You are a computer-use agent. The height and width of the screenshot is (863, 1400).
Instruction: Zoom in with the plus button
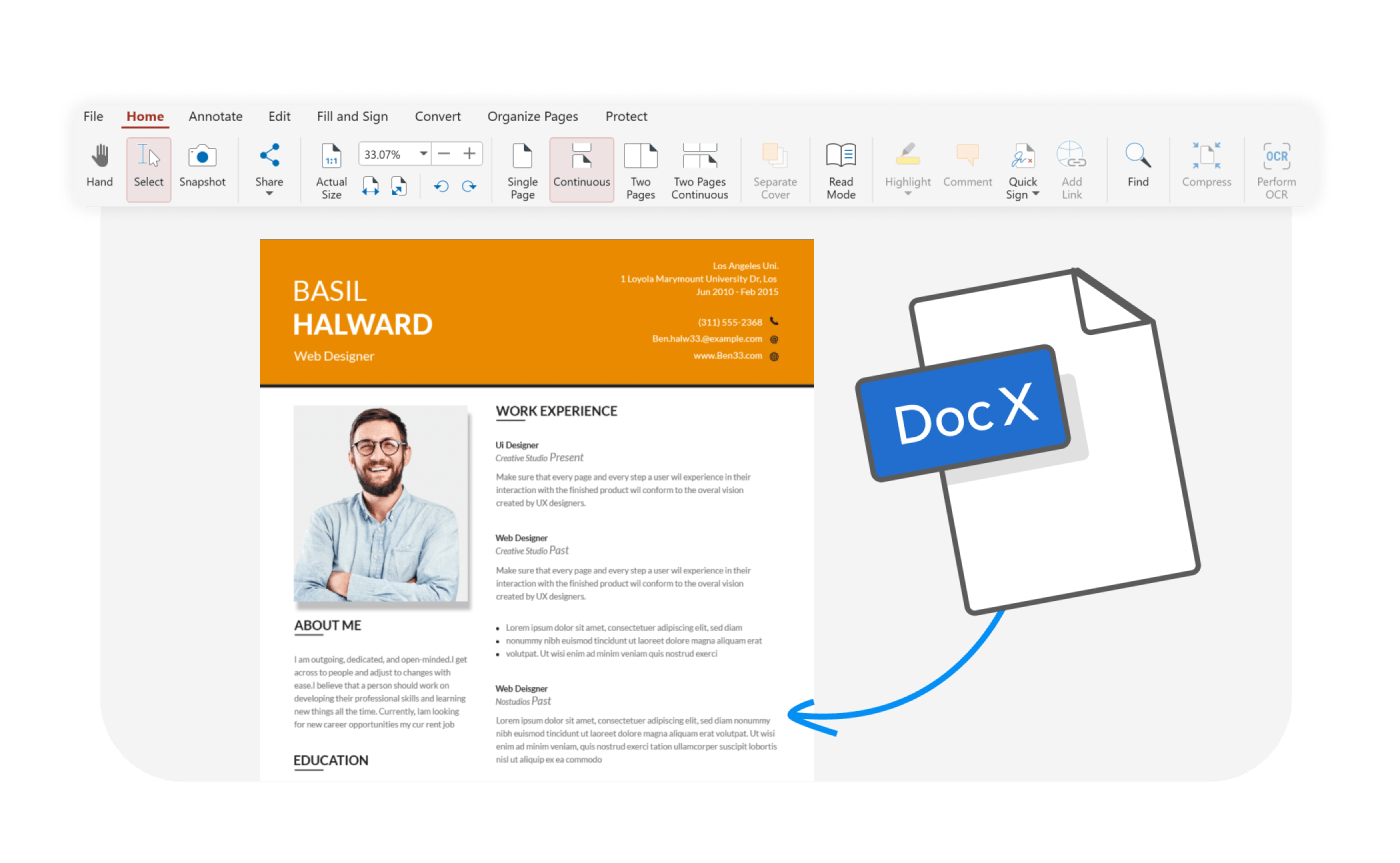[469, 154]
